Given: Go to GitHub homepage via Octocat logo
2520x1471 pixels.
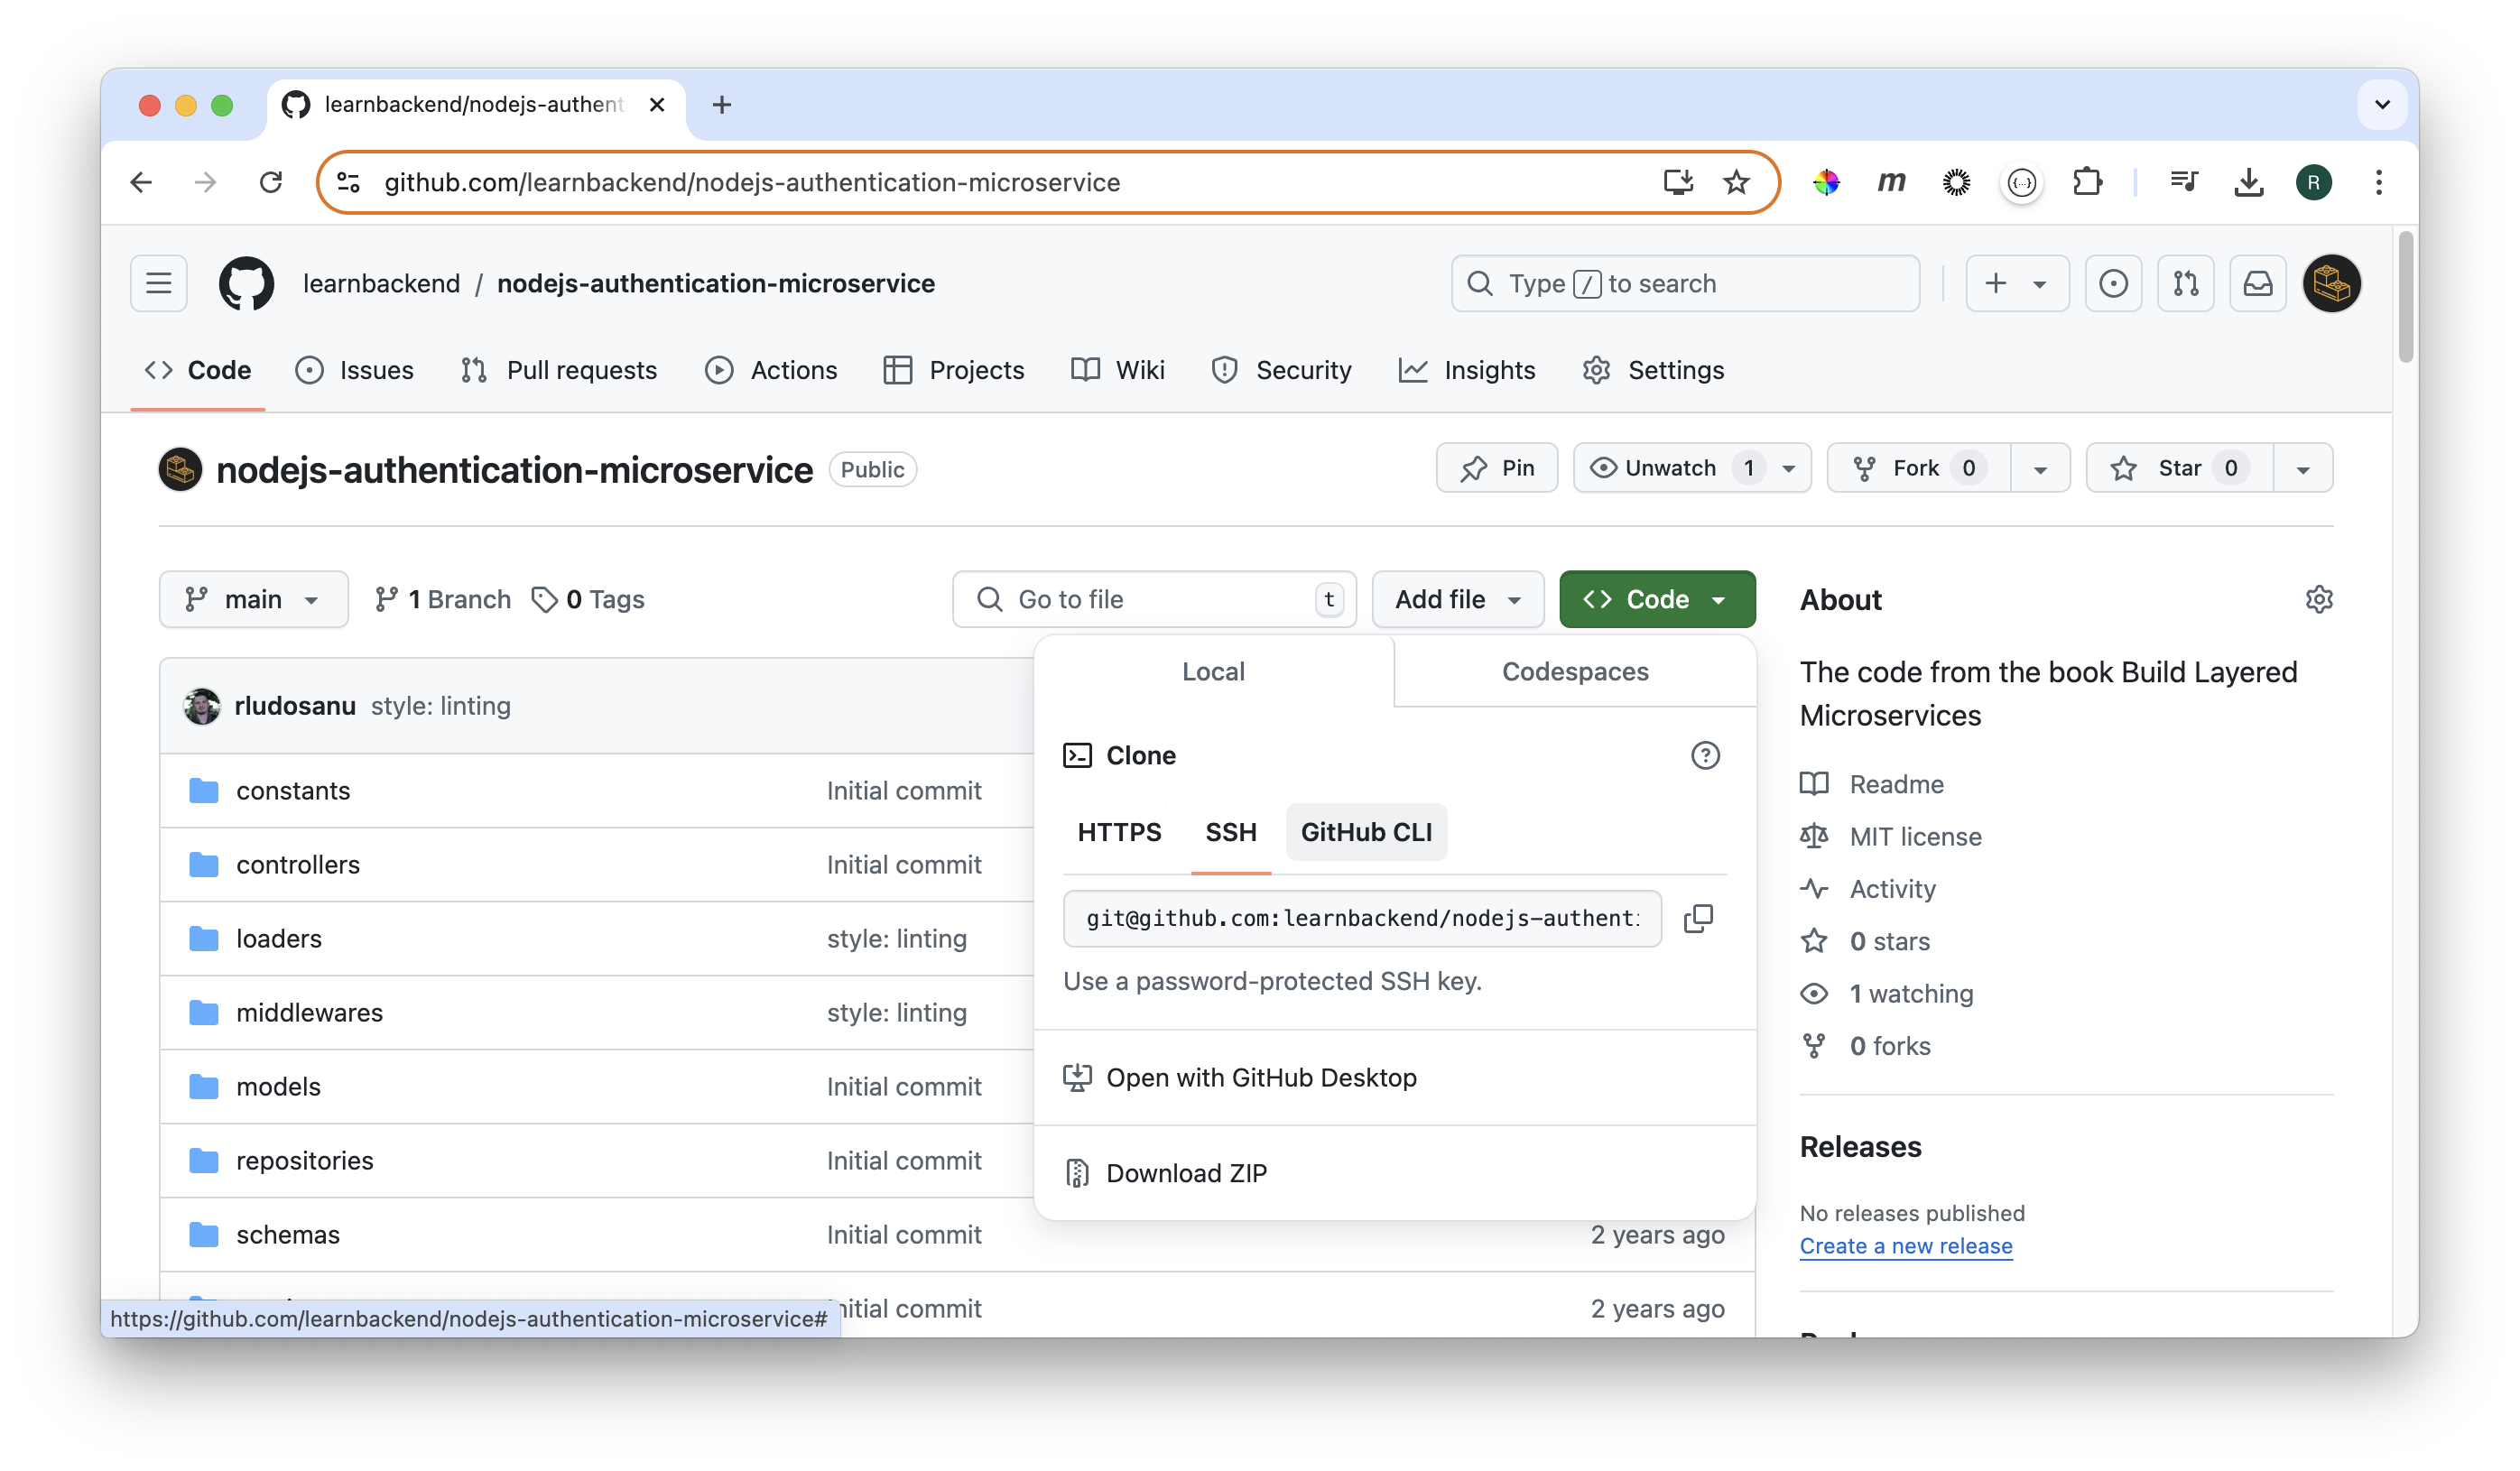Looking at the screenshot, I should click(x=246, y=283).
